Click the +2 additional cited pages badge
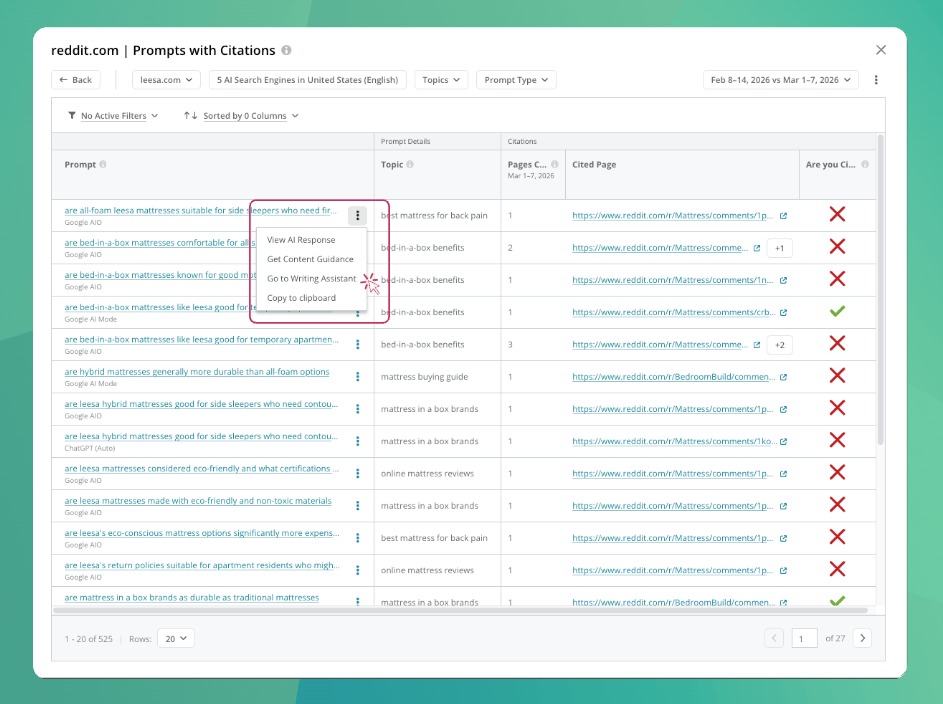Viewport: 943px width, 704px height. pos(779,345)
